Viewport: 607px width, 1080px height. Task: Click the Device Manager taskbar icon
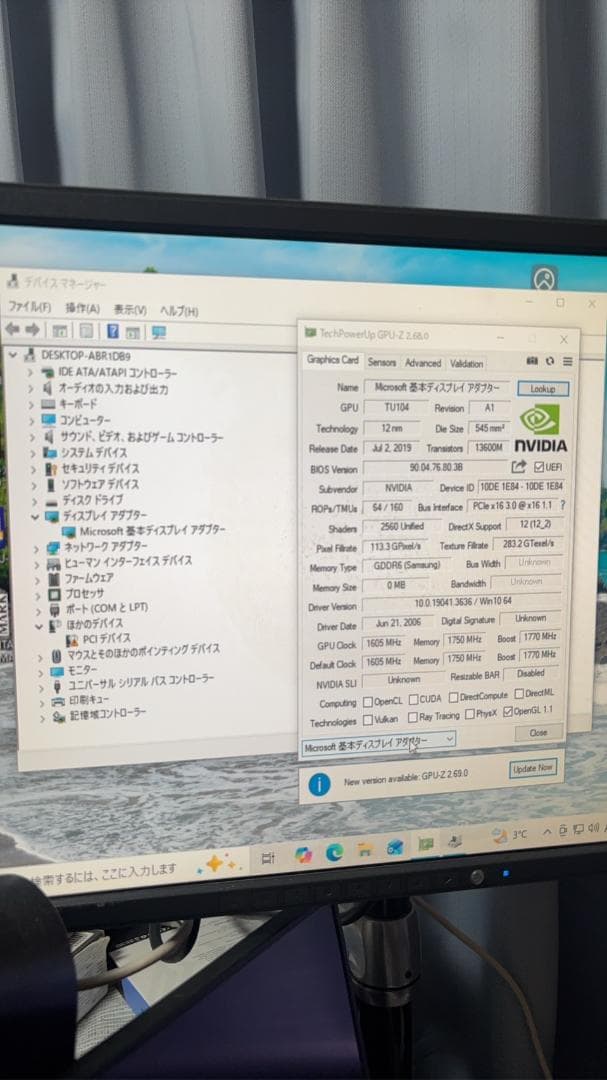[455, 842]
